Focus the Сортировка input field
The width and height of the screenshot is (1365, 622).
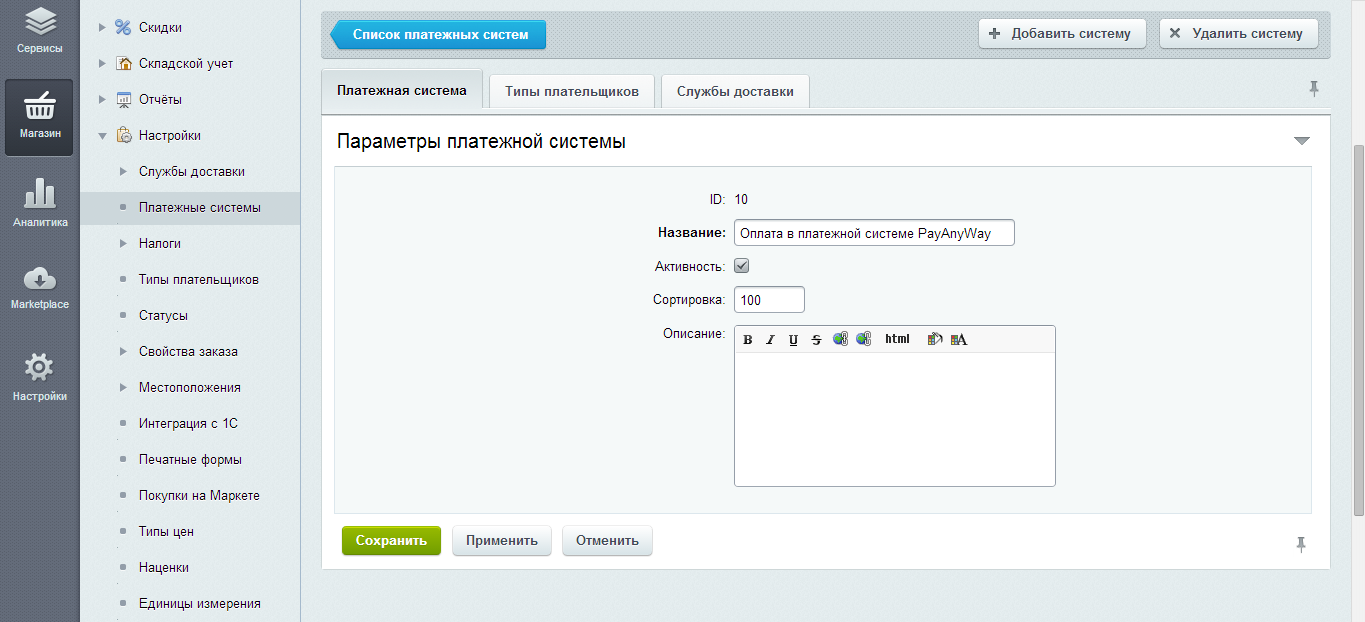(769, 300)
